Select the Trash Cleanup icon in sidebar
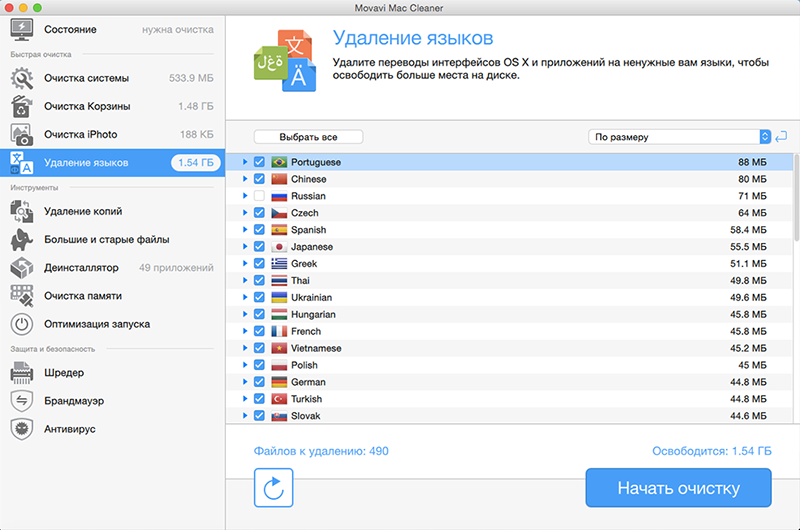The image size is (800, 530). (23, 106)
